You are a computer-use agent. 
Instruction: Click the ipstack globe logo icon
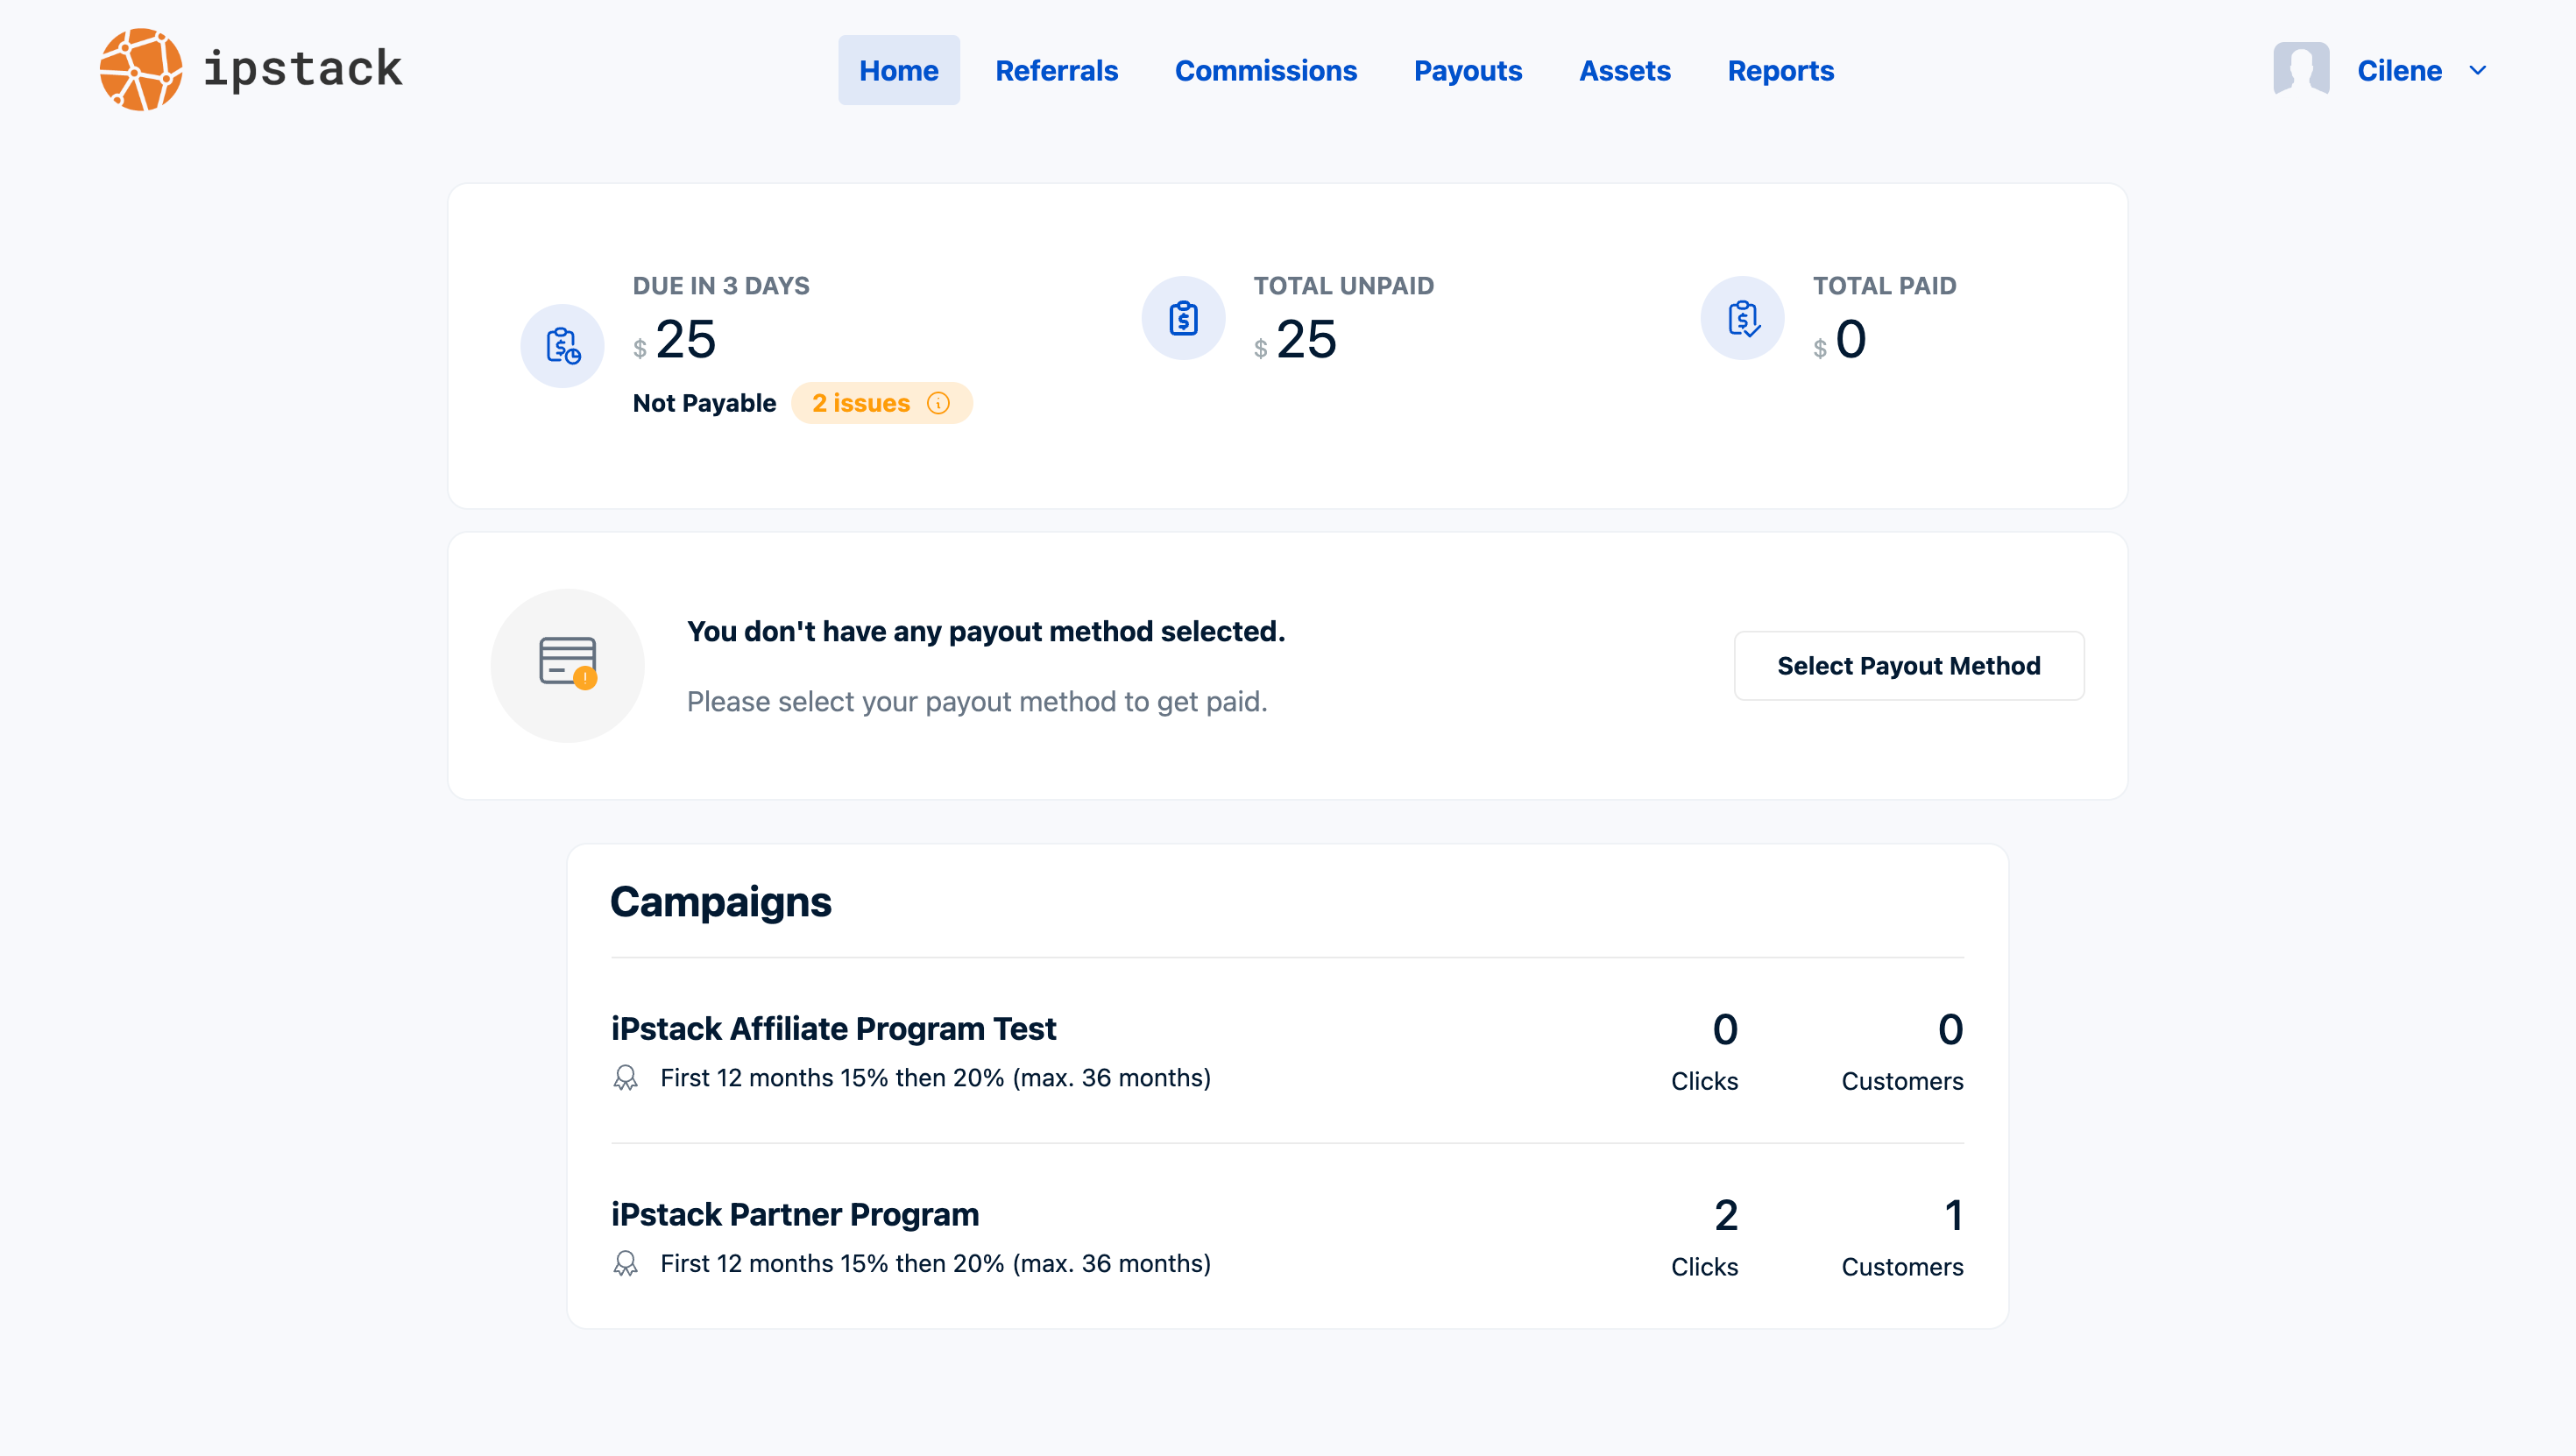[x=141, y=69]
